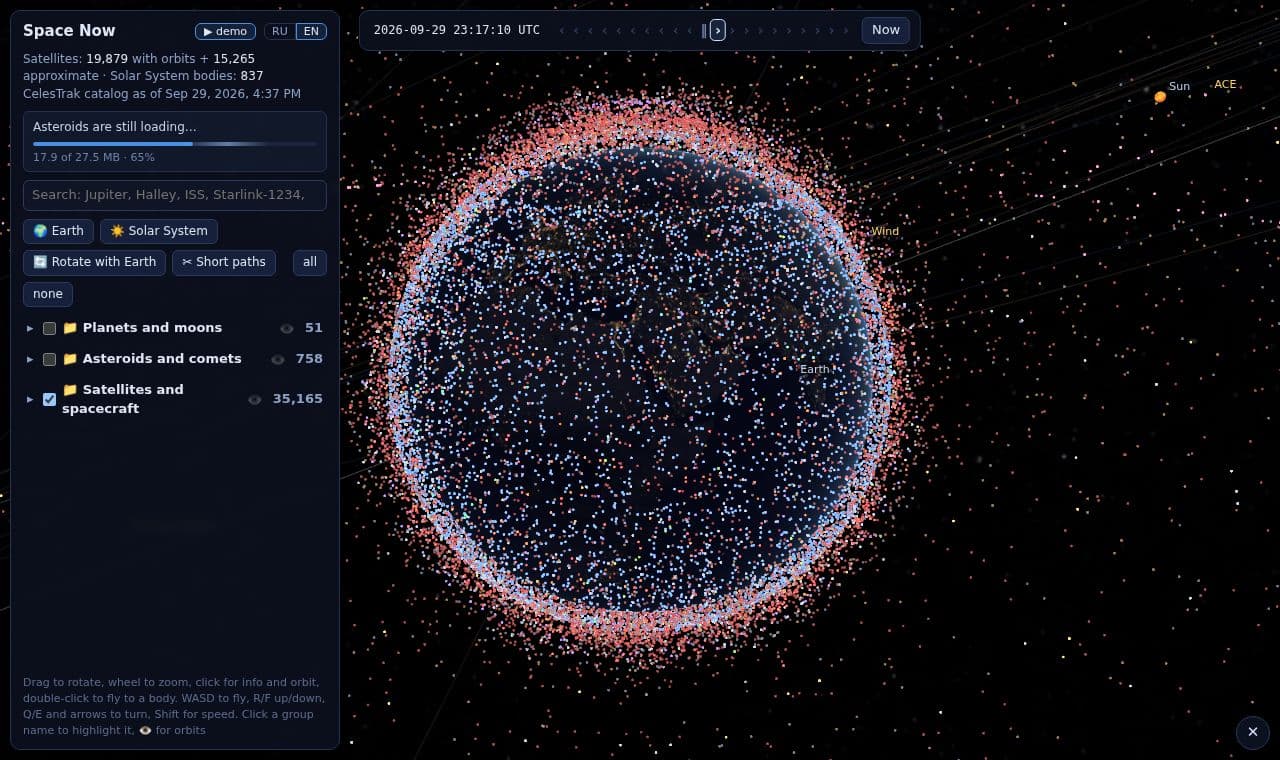Click the 758 asteroid count

pyautogui.click(x=310, y=359)
